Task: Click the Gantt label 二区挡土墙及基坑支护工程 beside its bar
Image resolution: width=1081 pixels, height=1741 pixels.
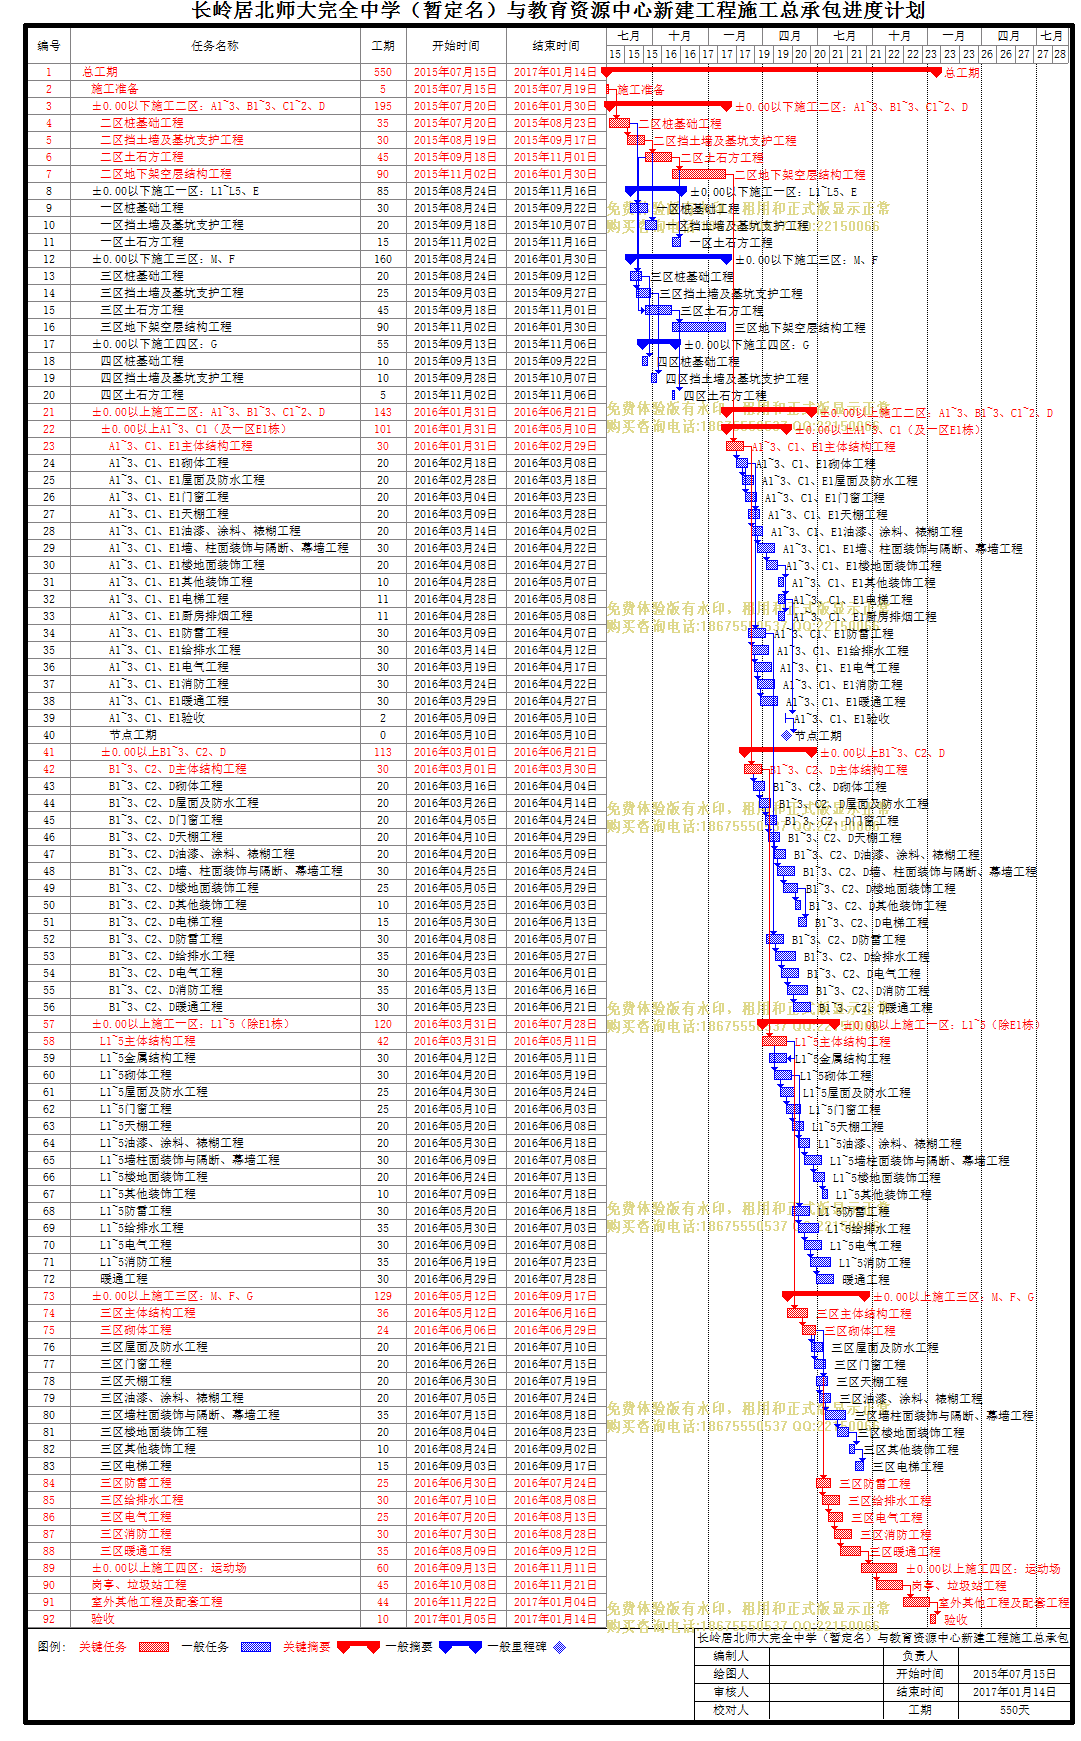Action: [724, 140]
